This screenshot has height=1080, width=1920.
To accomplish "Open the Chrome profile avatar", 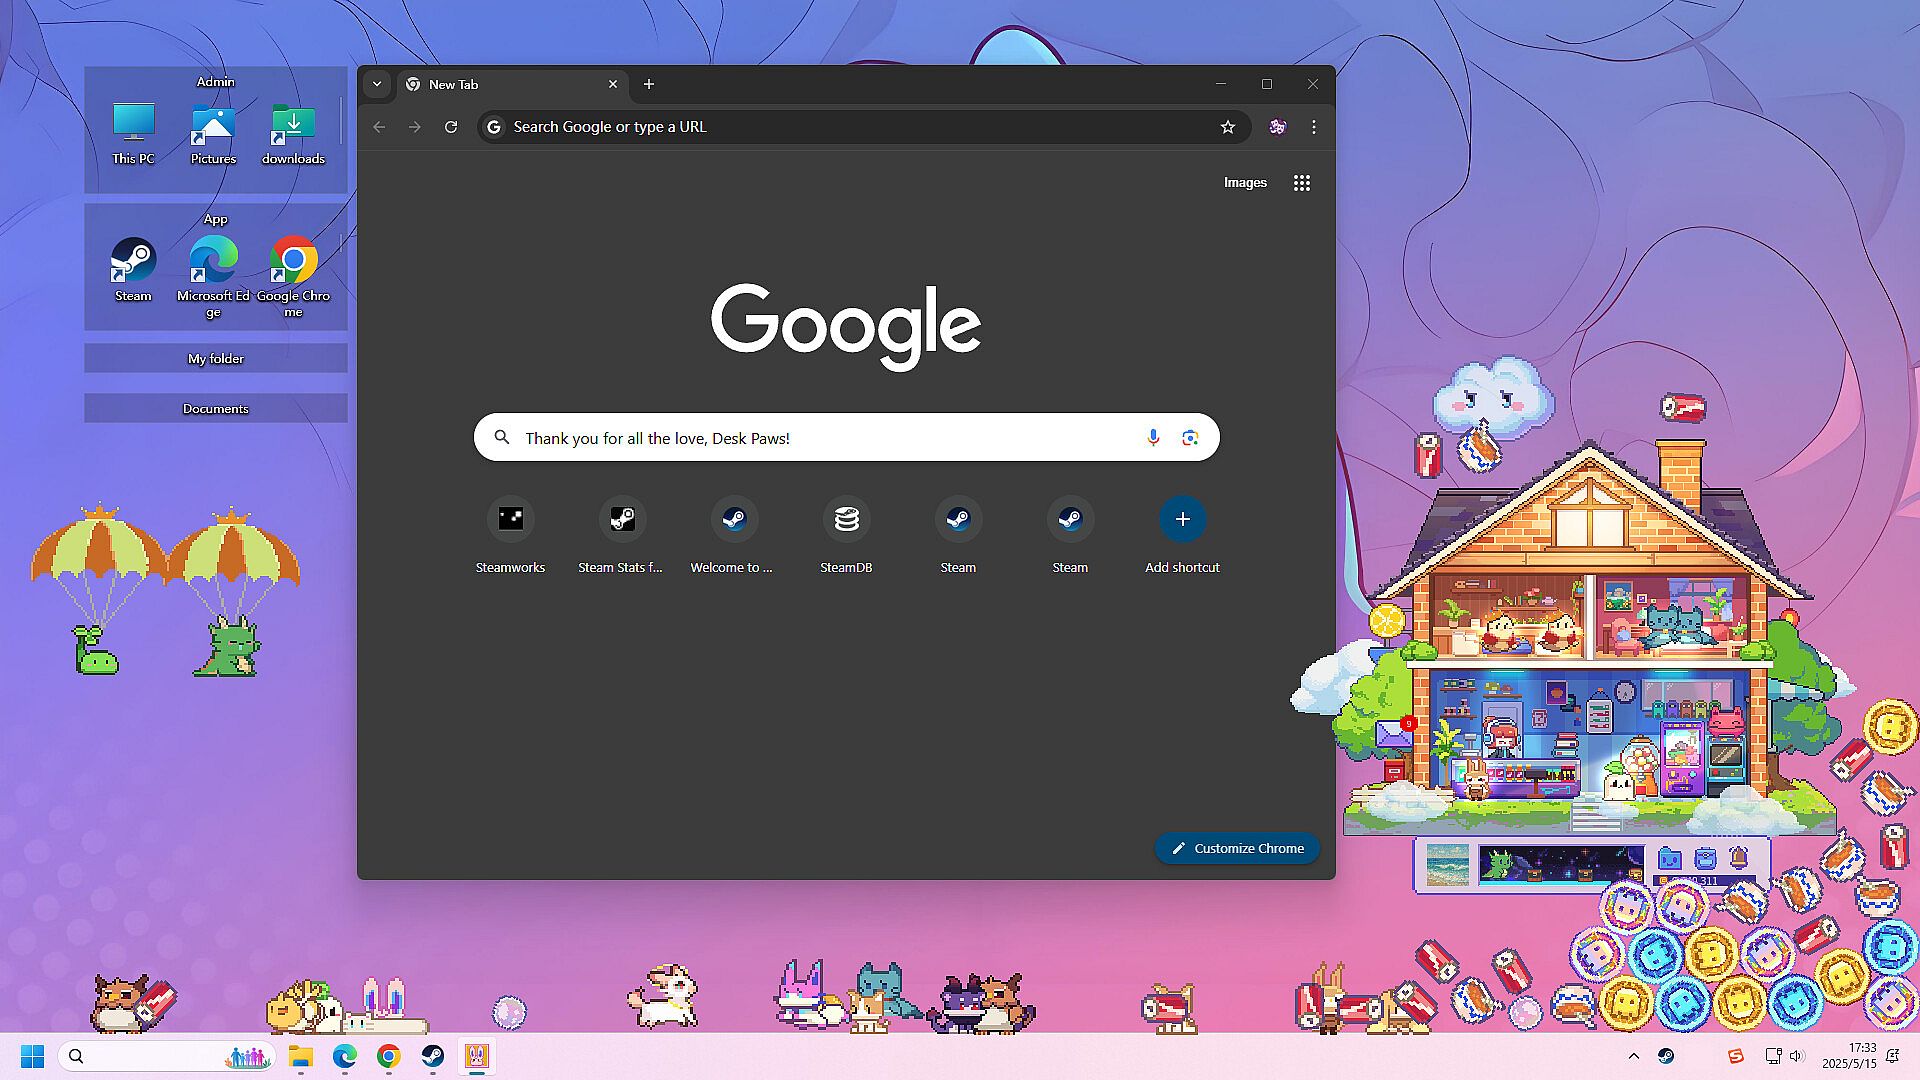I will 1277,127.
